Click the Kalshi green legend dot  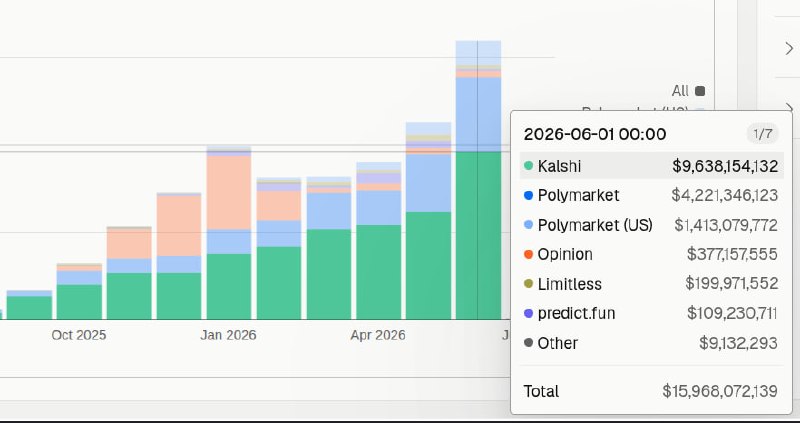[529, 166]
